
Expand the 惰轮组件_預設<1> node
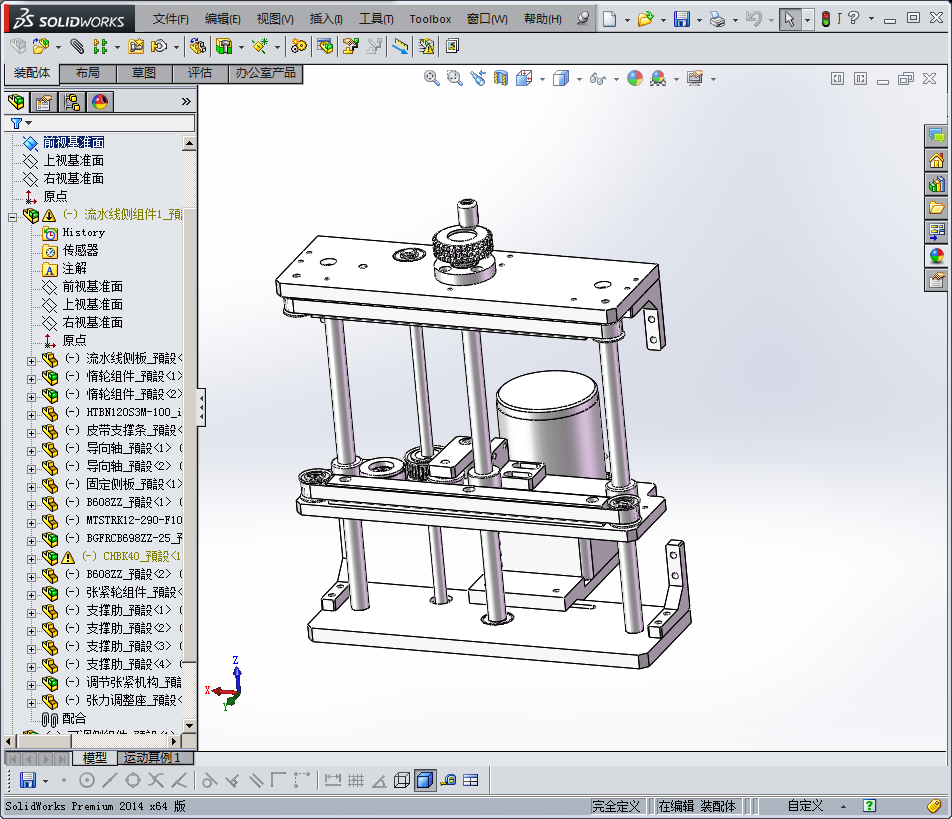pos(32,379)
